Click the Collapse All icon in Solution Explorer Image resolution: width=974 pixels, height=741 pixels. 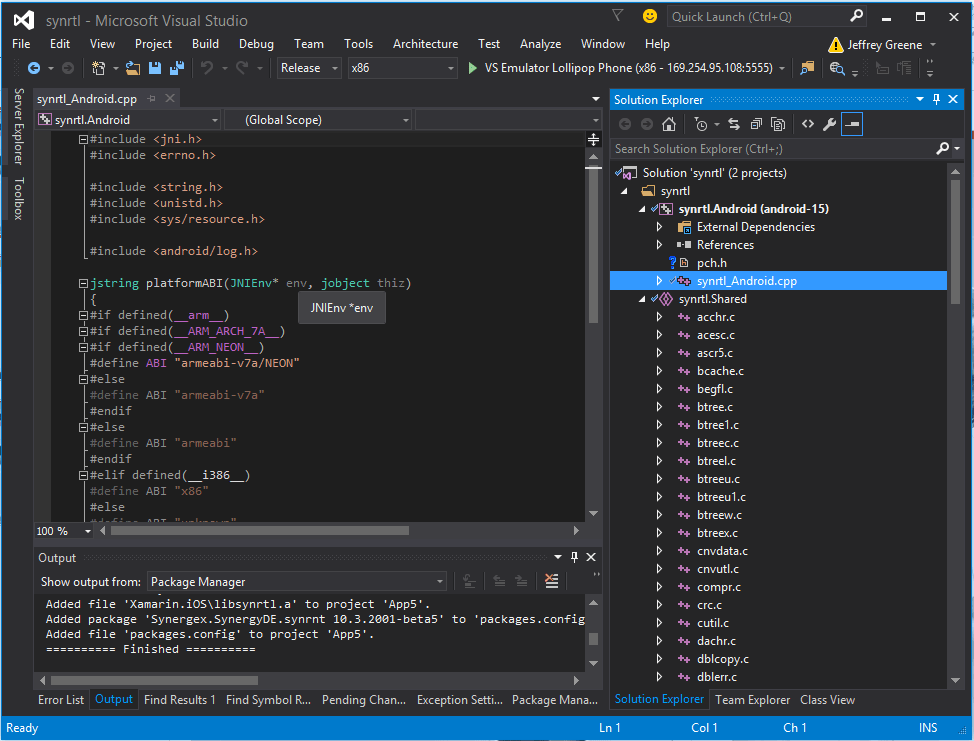(x=756, y=124)
